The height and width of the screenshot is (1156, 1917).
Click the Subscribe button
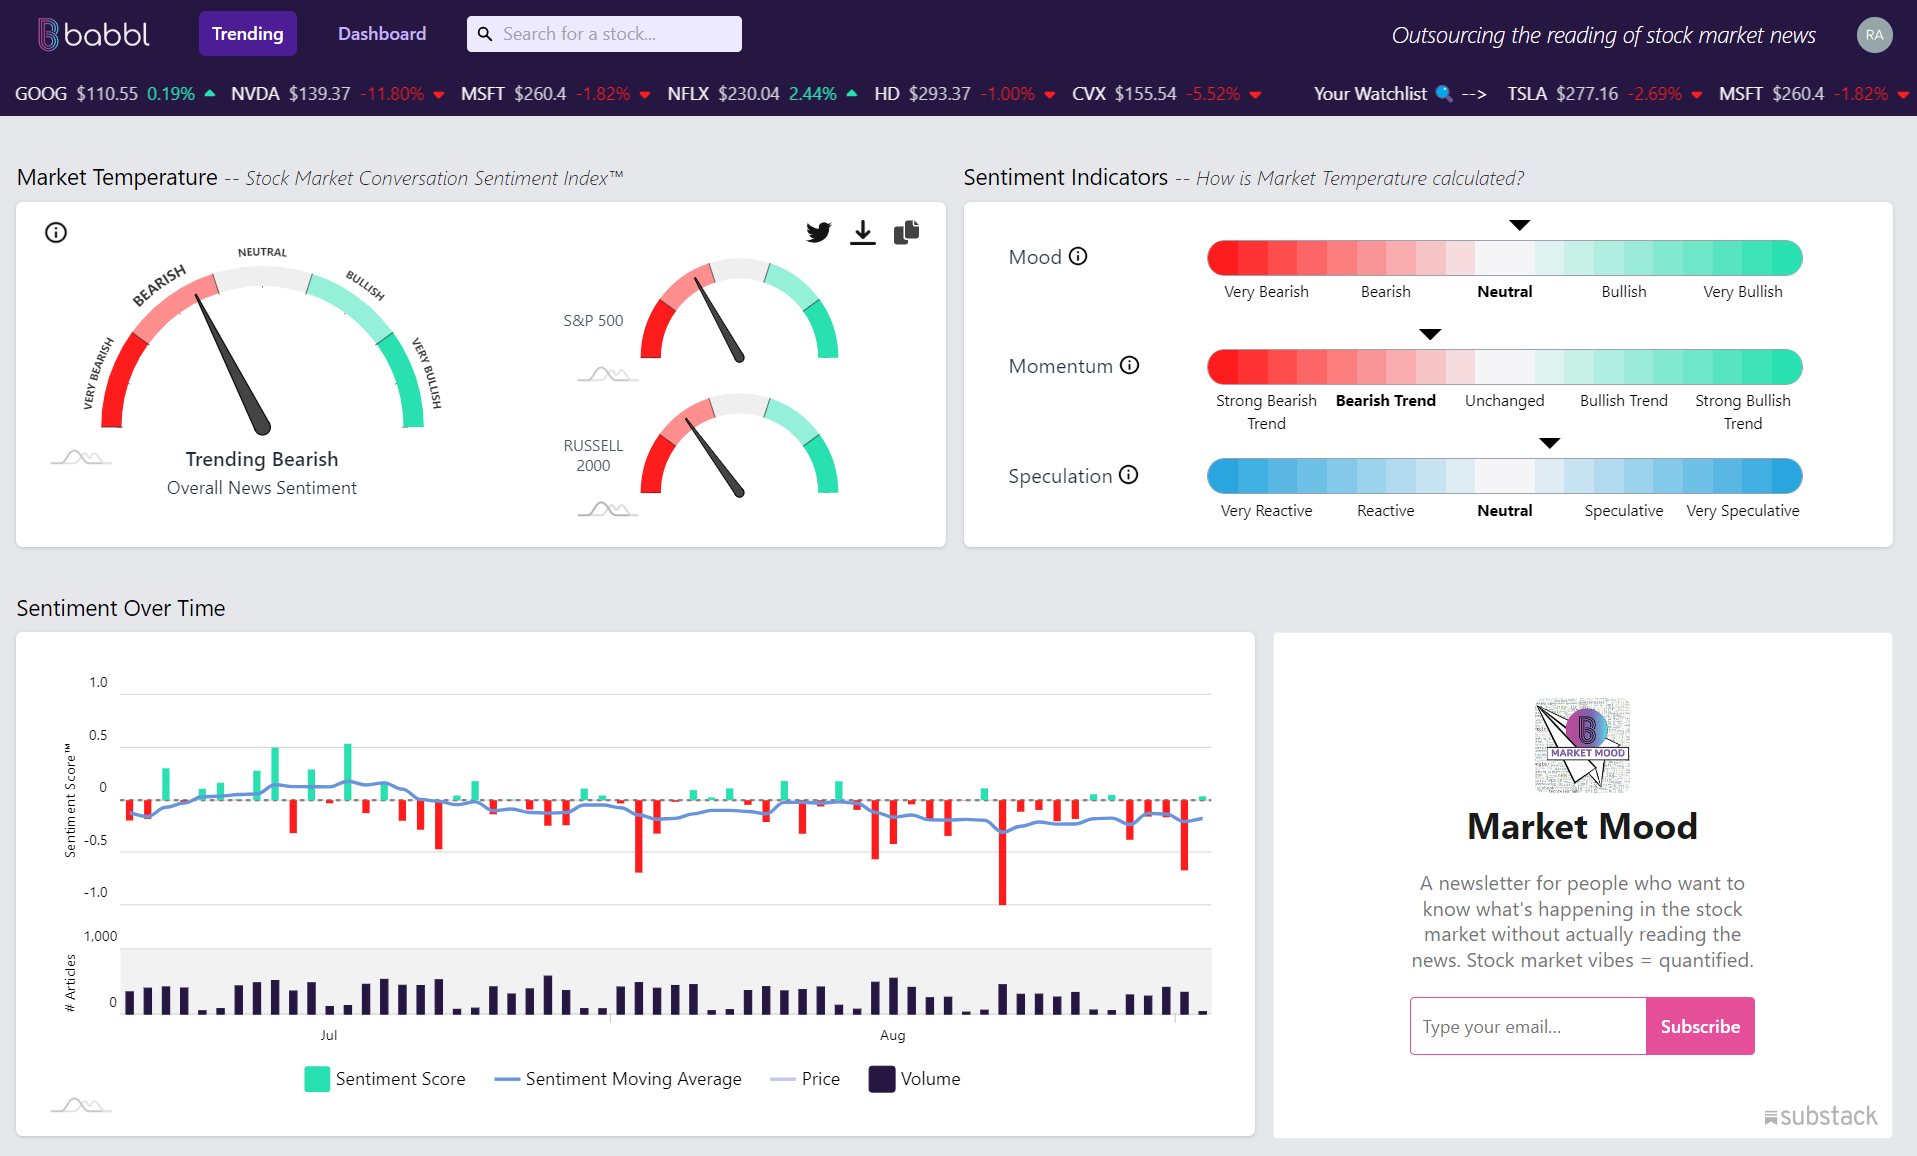click(1700, 1026)
